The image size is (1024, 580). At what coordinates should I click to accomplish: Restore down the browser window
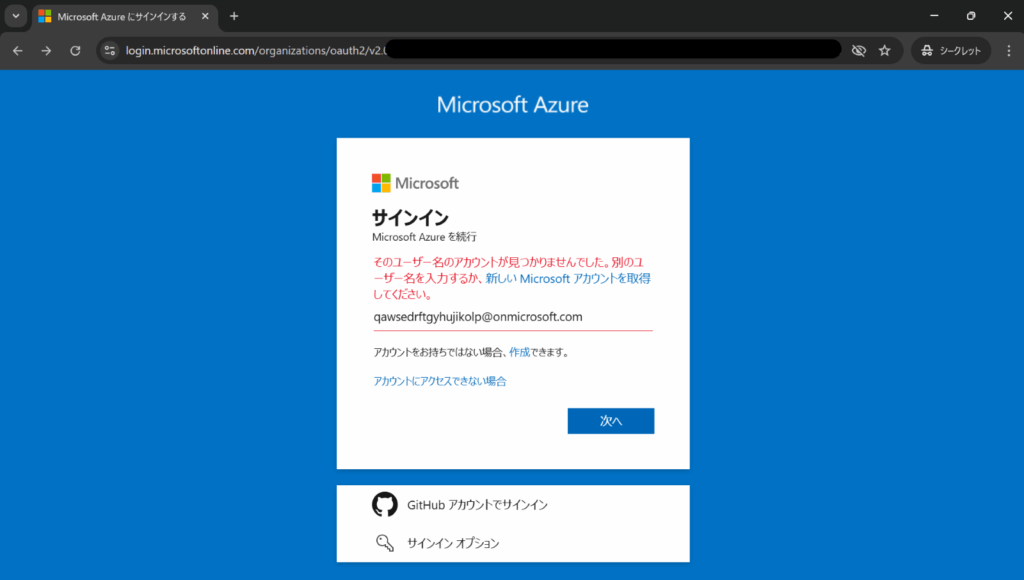[x=971, y=16]
